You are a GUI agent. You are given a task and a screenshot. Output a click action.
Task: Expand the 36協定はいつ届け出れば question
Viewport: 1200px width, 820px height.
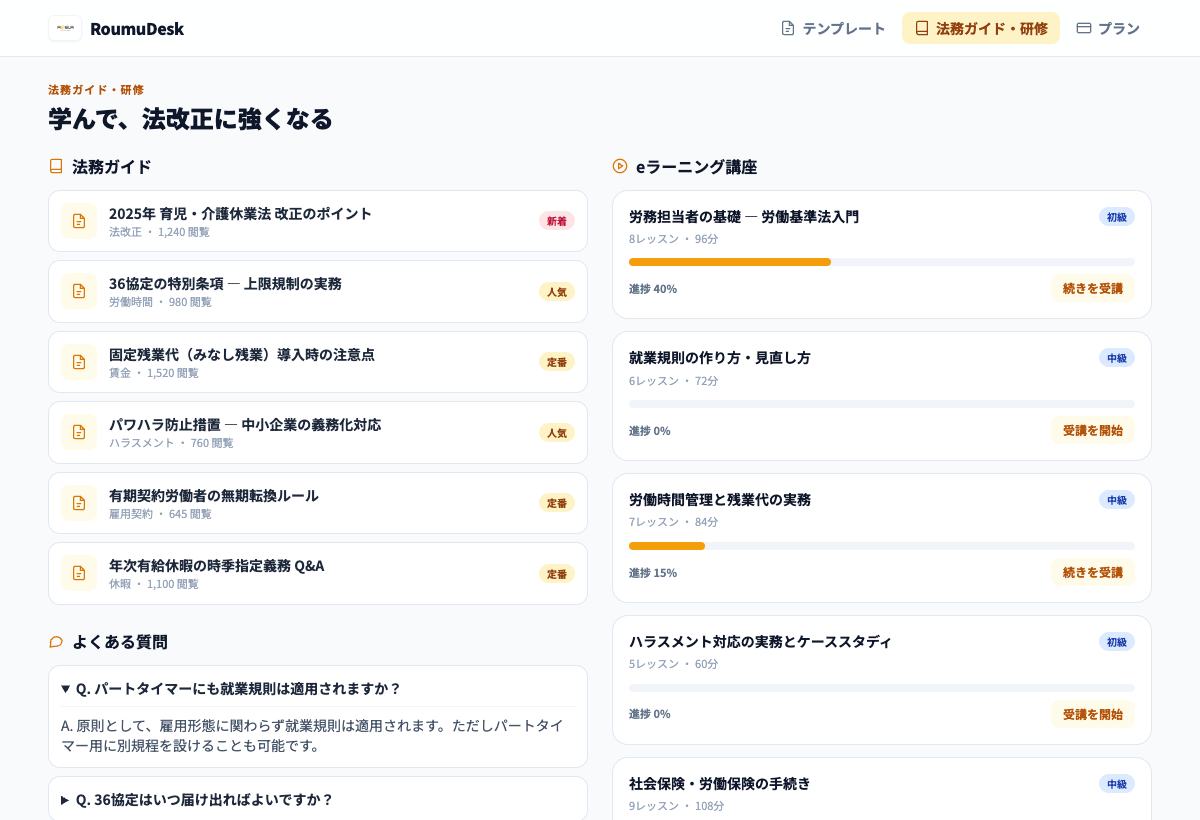pyautogui.click(x=318, y=799)
